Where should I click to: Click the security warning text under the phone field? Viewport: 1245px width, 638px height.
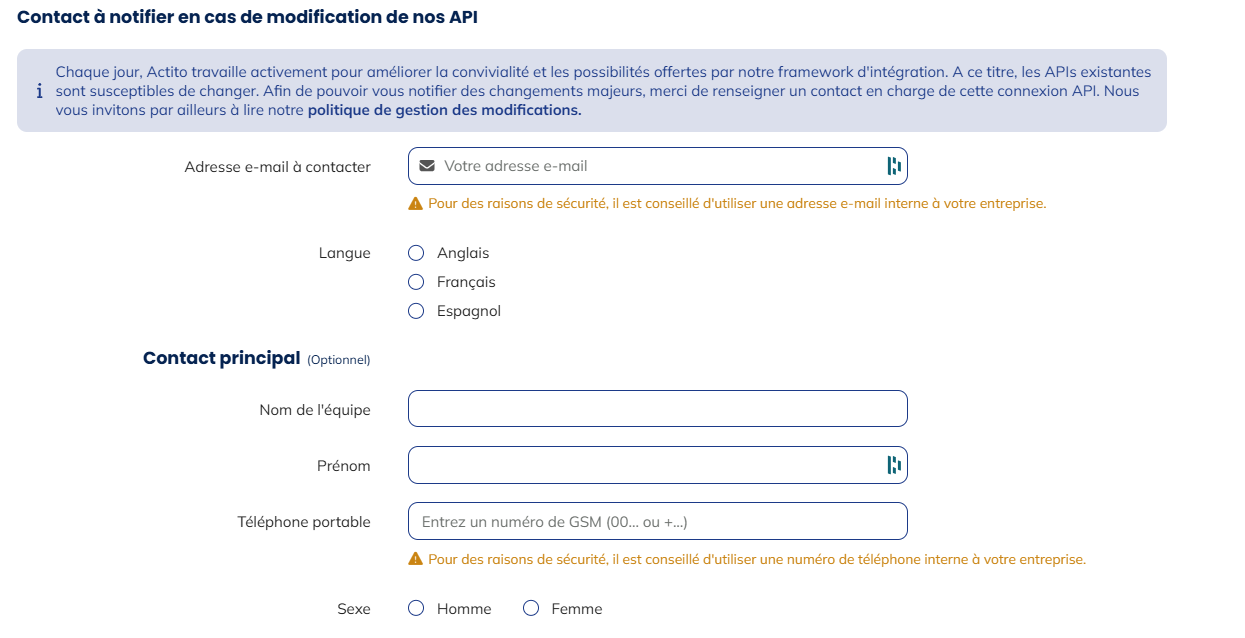pyautogui.click(x=757, y=559)
